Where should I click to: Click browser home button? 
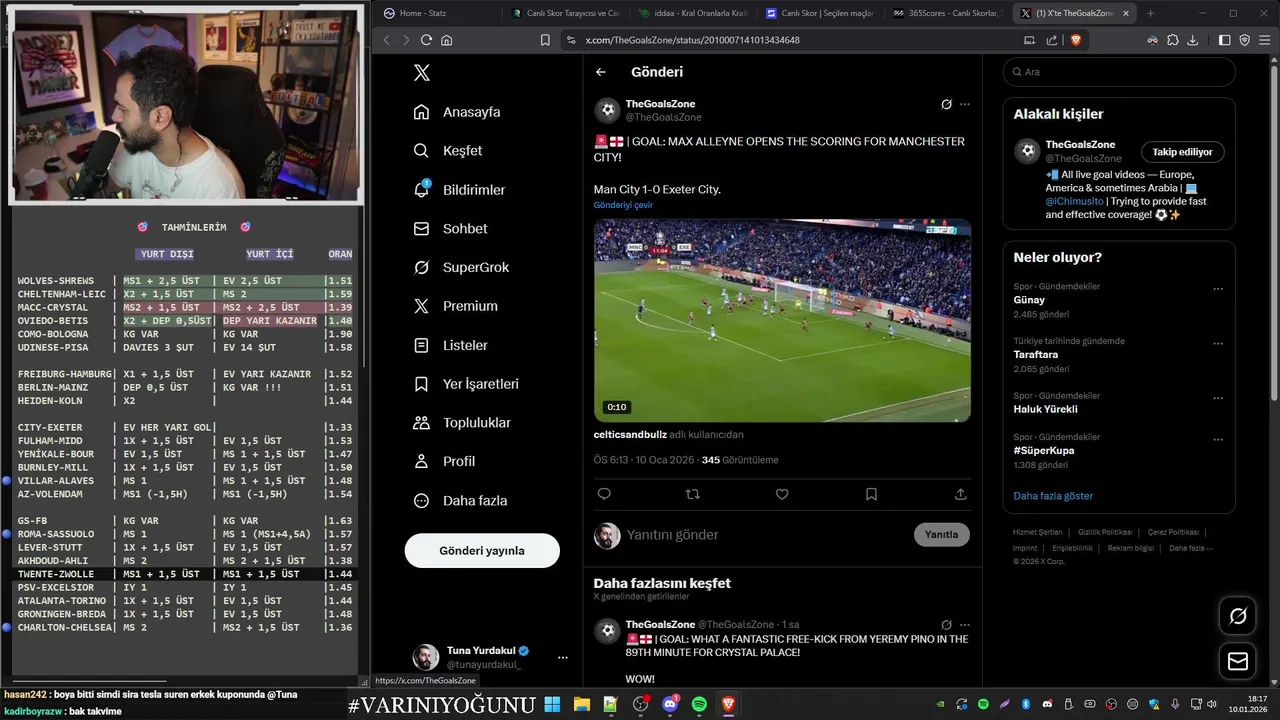tap(447, 40)
